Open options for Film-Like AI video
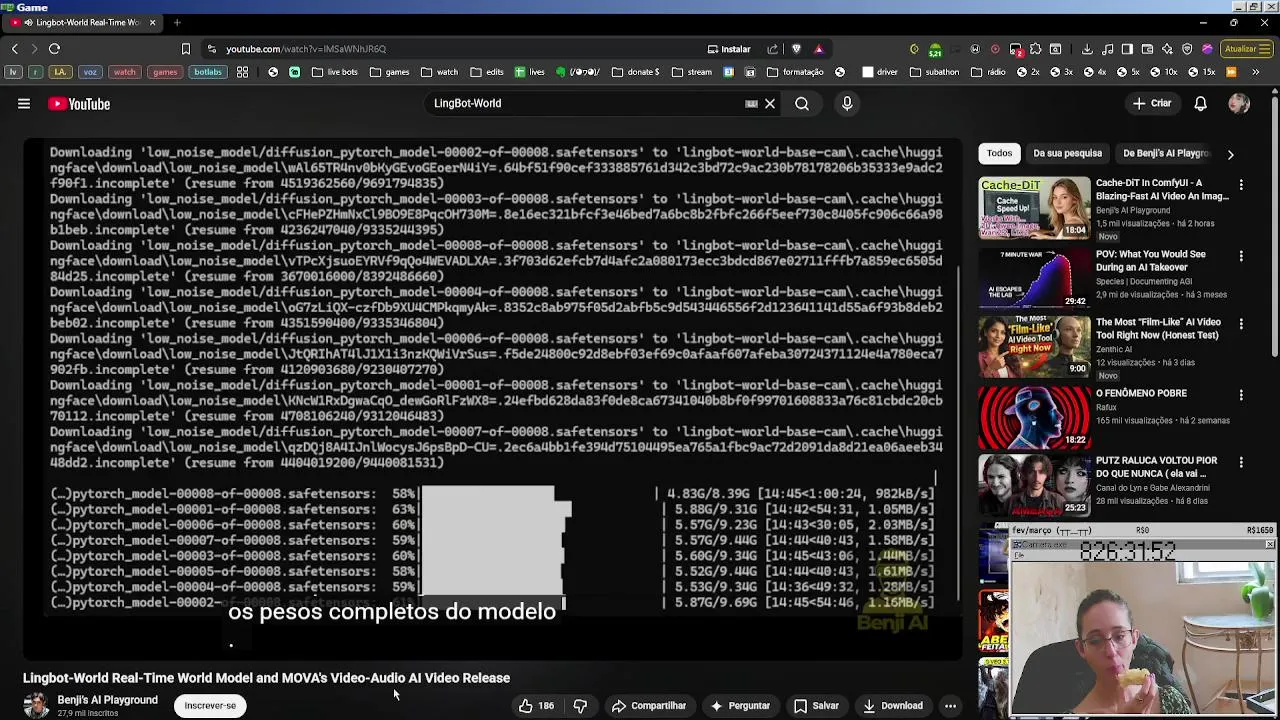Image resolution: width=1280 pixels, height=720 pixels. (x=1241, y=324)
